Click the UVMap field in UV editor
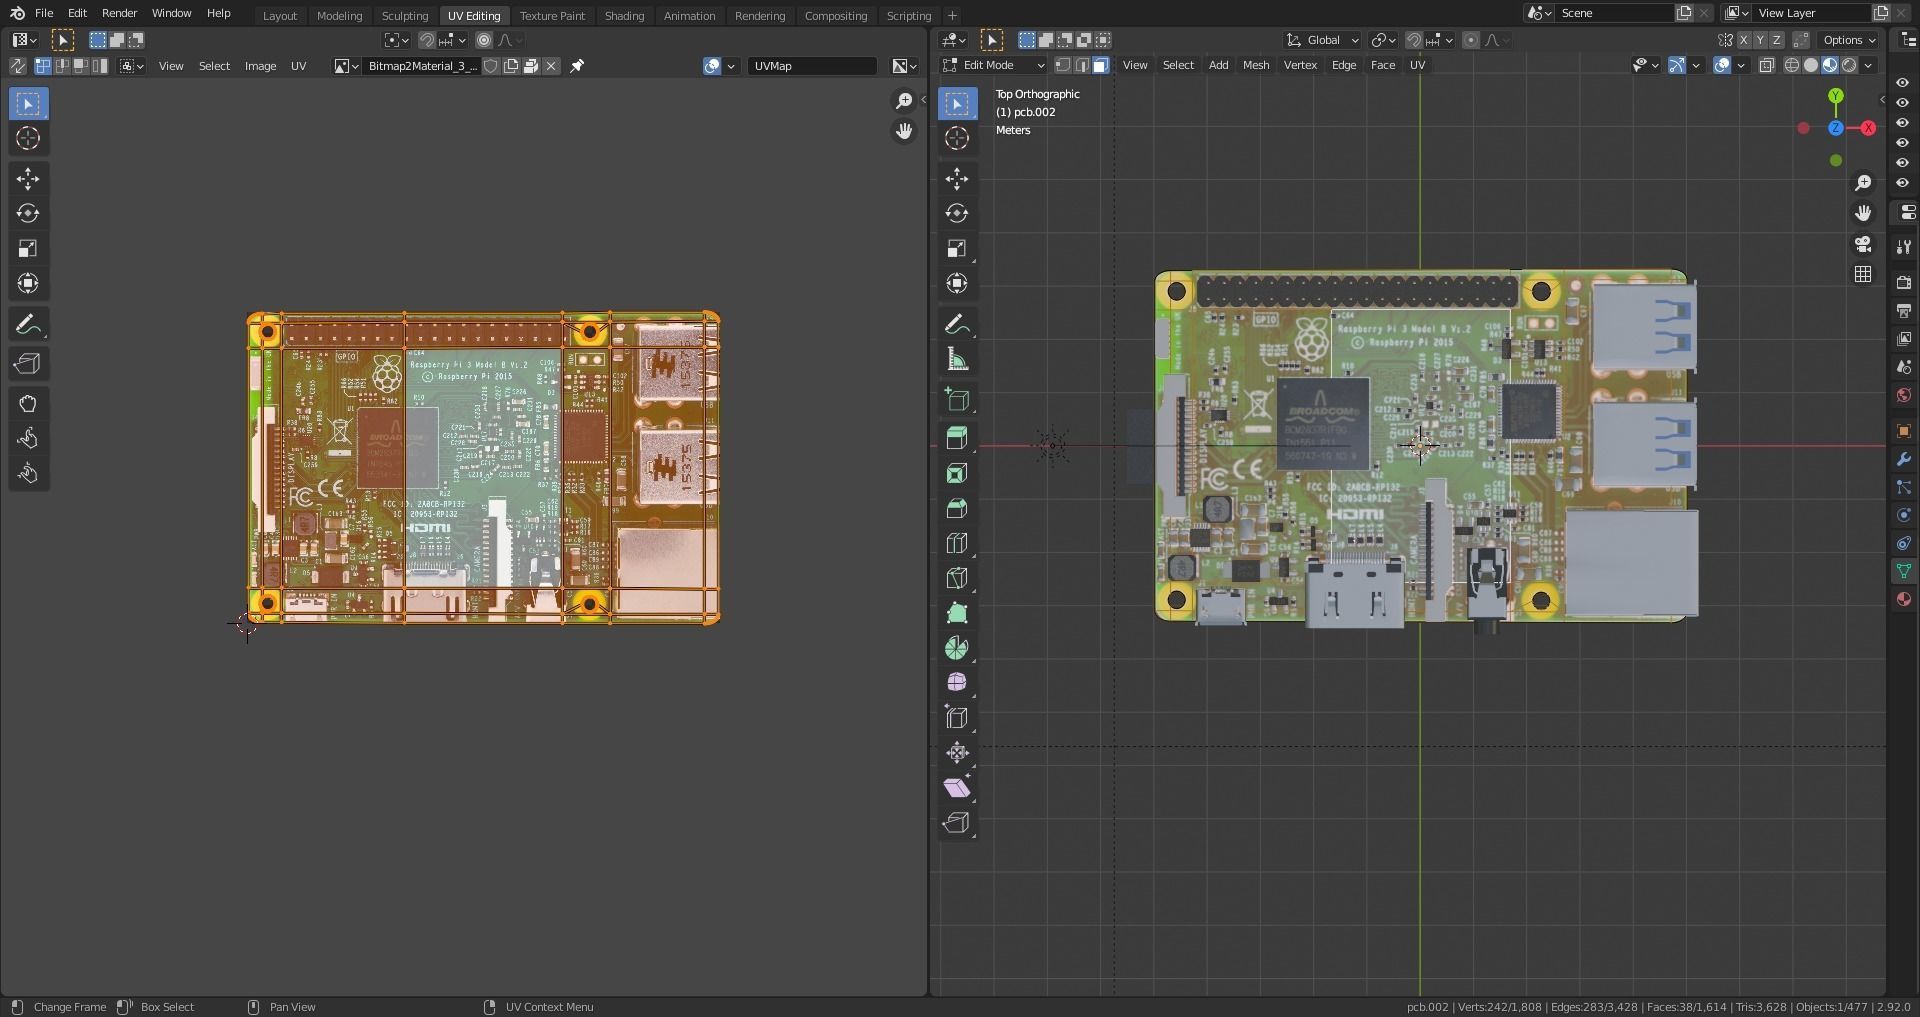 (812, 66)
